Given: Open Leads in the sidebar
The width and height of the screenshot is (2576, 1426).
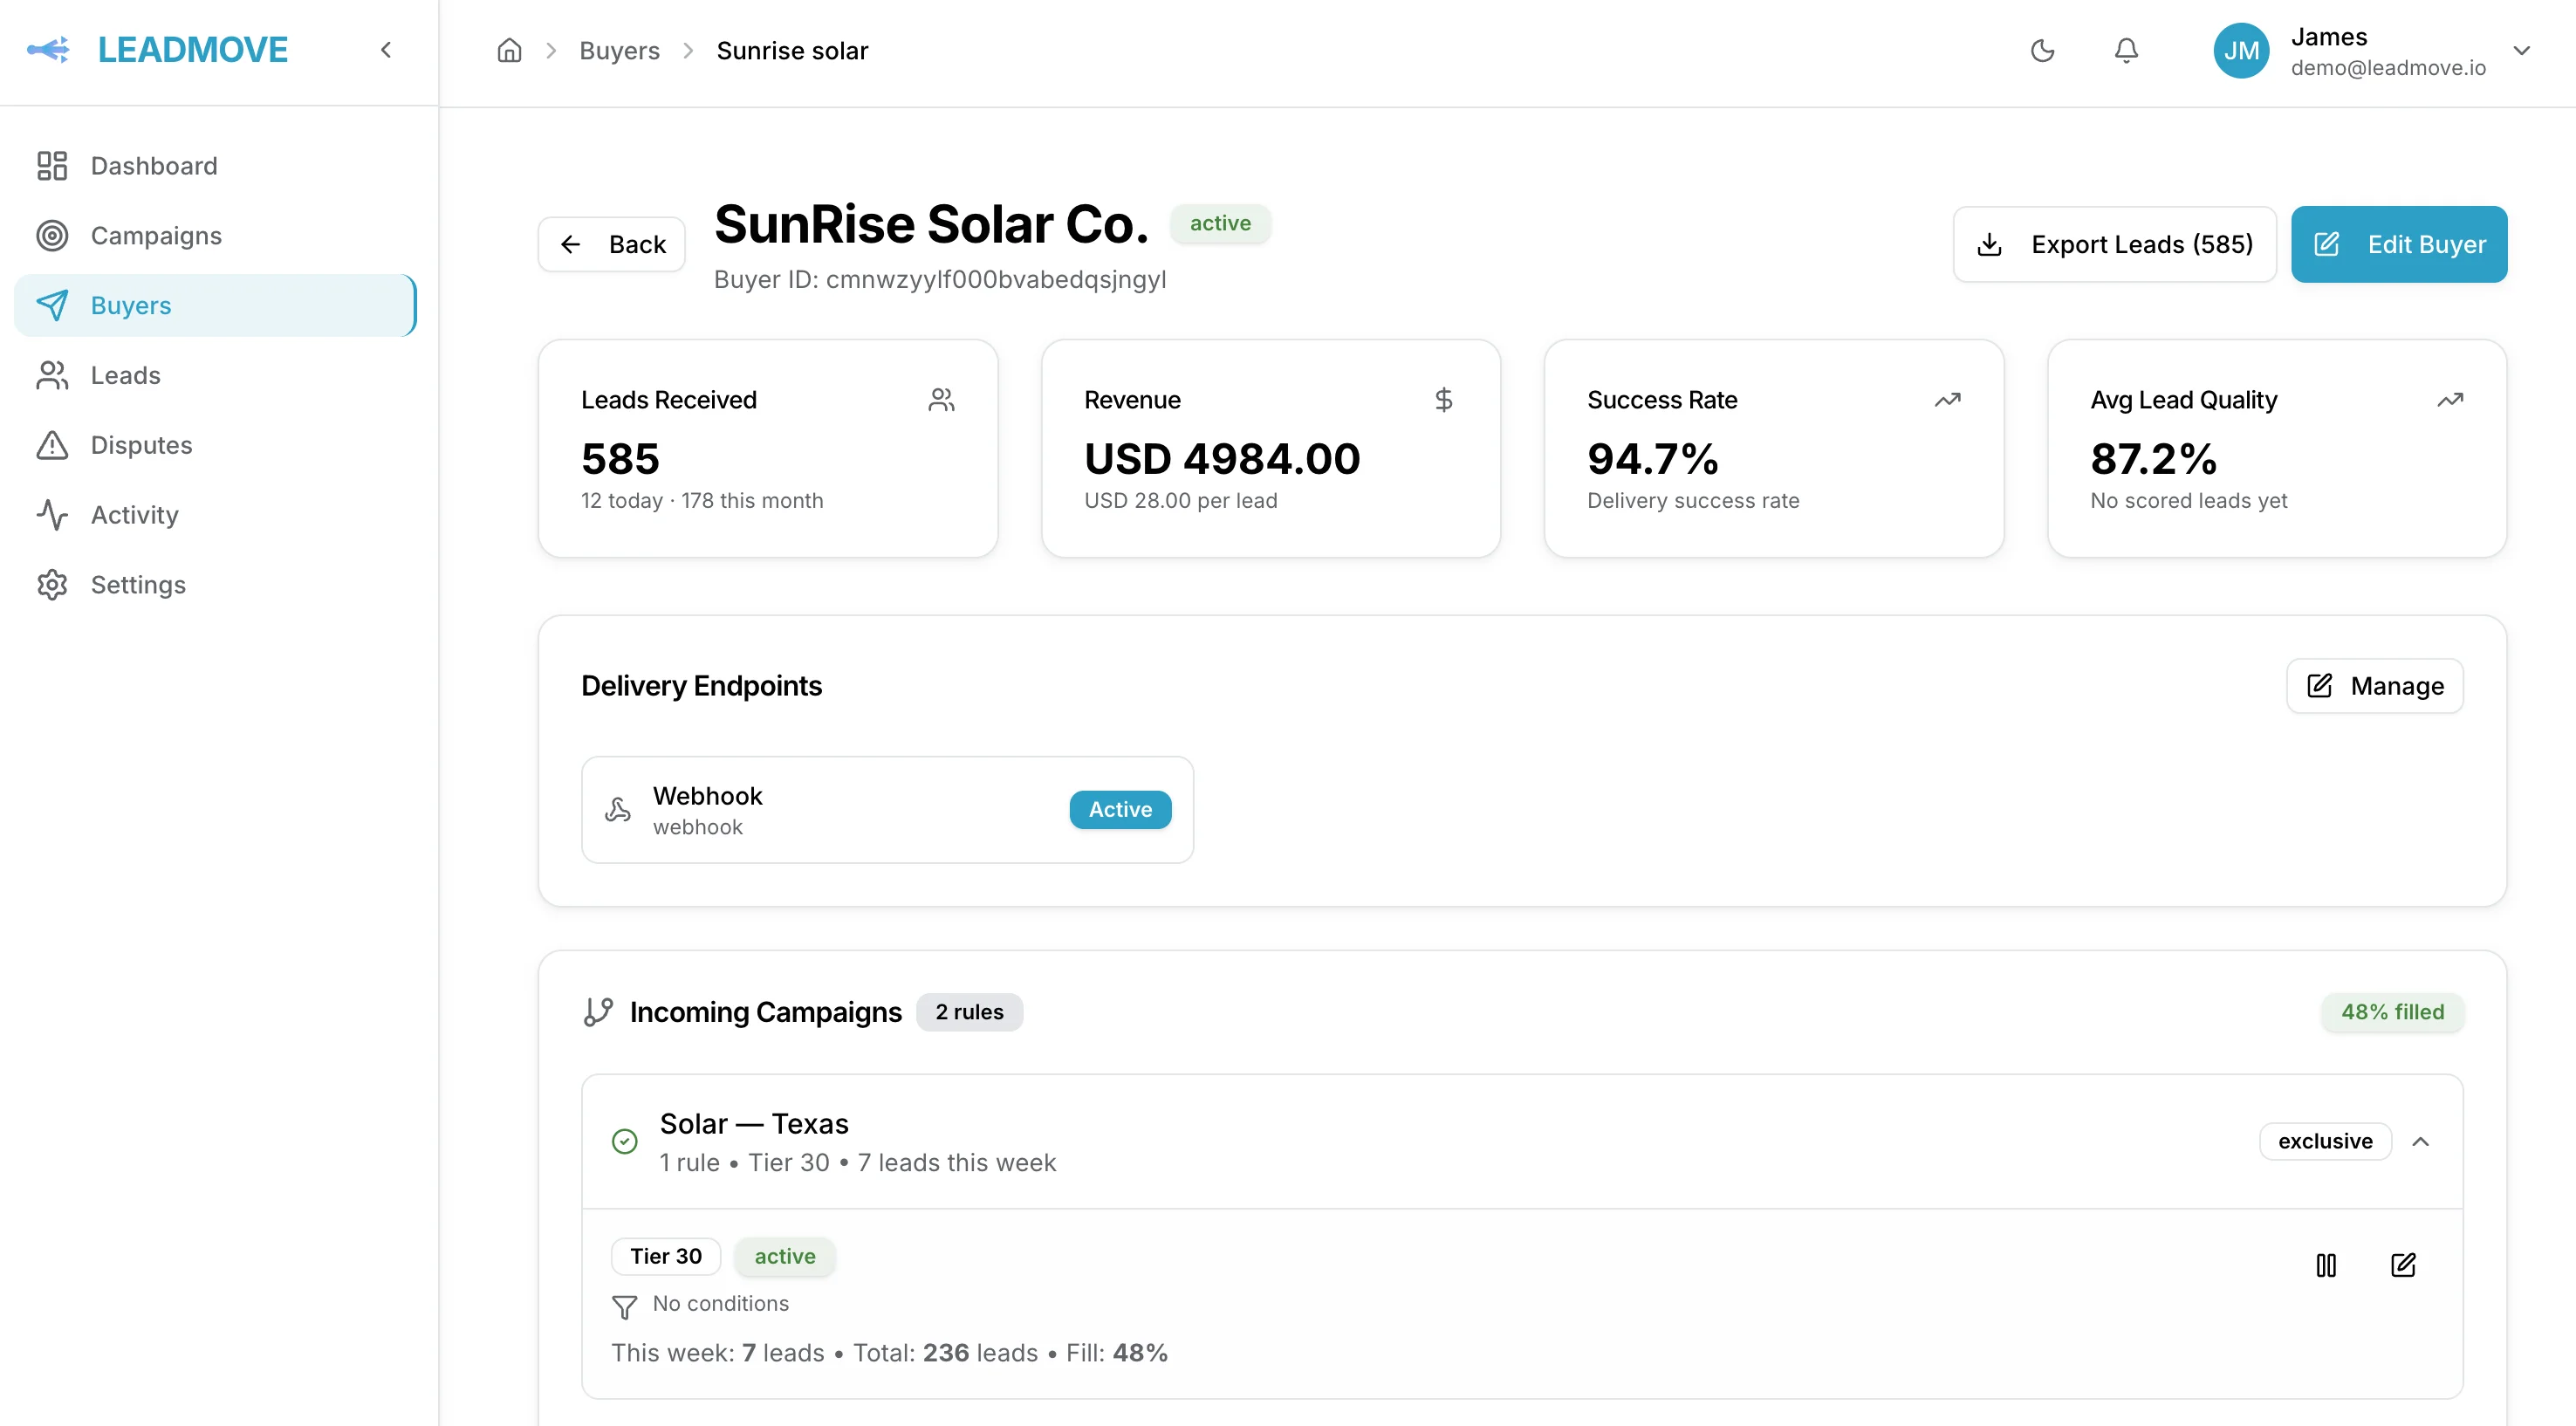Looking at the screenshot, I should (216, 375).
